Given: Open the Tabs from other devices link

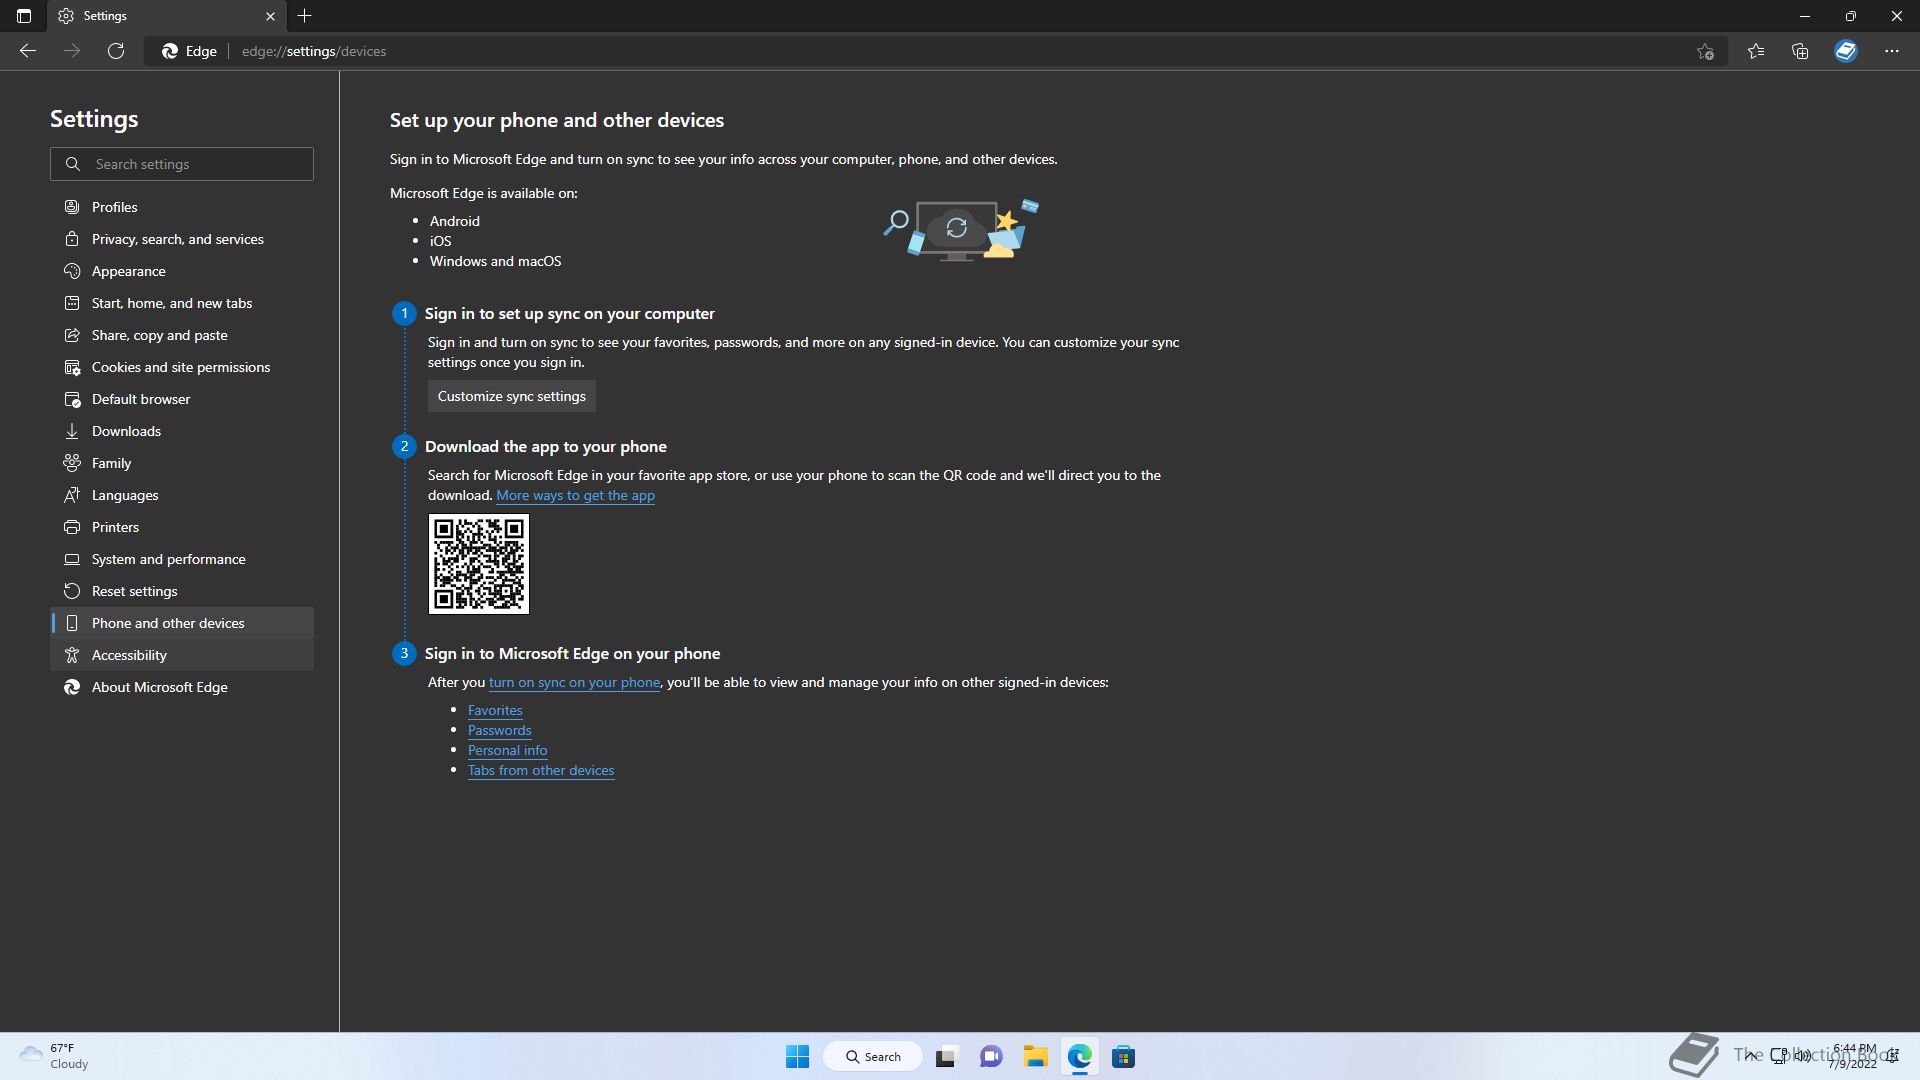Looking at the screenshot, I should coord(540,770).
